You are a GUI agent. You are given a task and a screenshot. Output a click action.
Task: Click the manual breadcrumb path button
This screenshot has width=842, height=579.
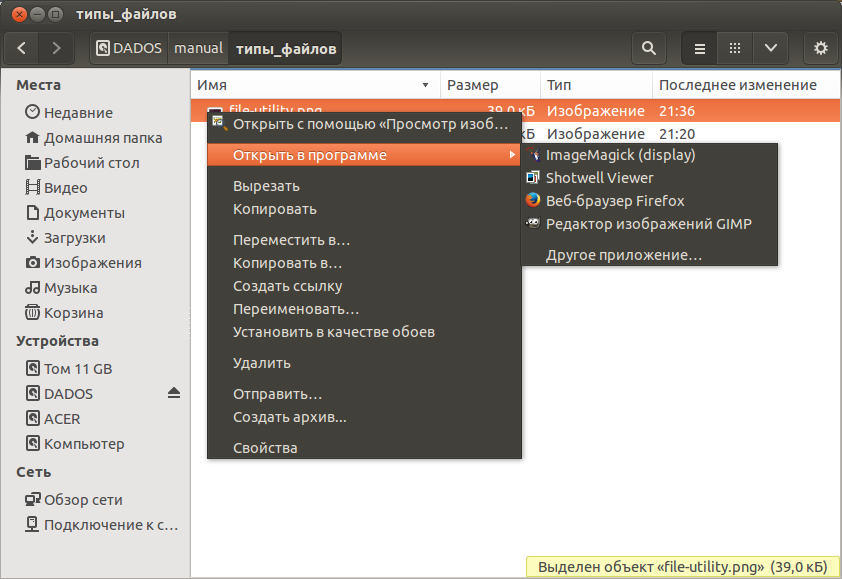[198, 48]
